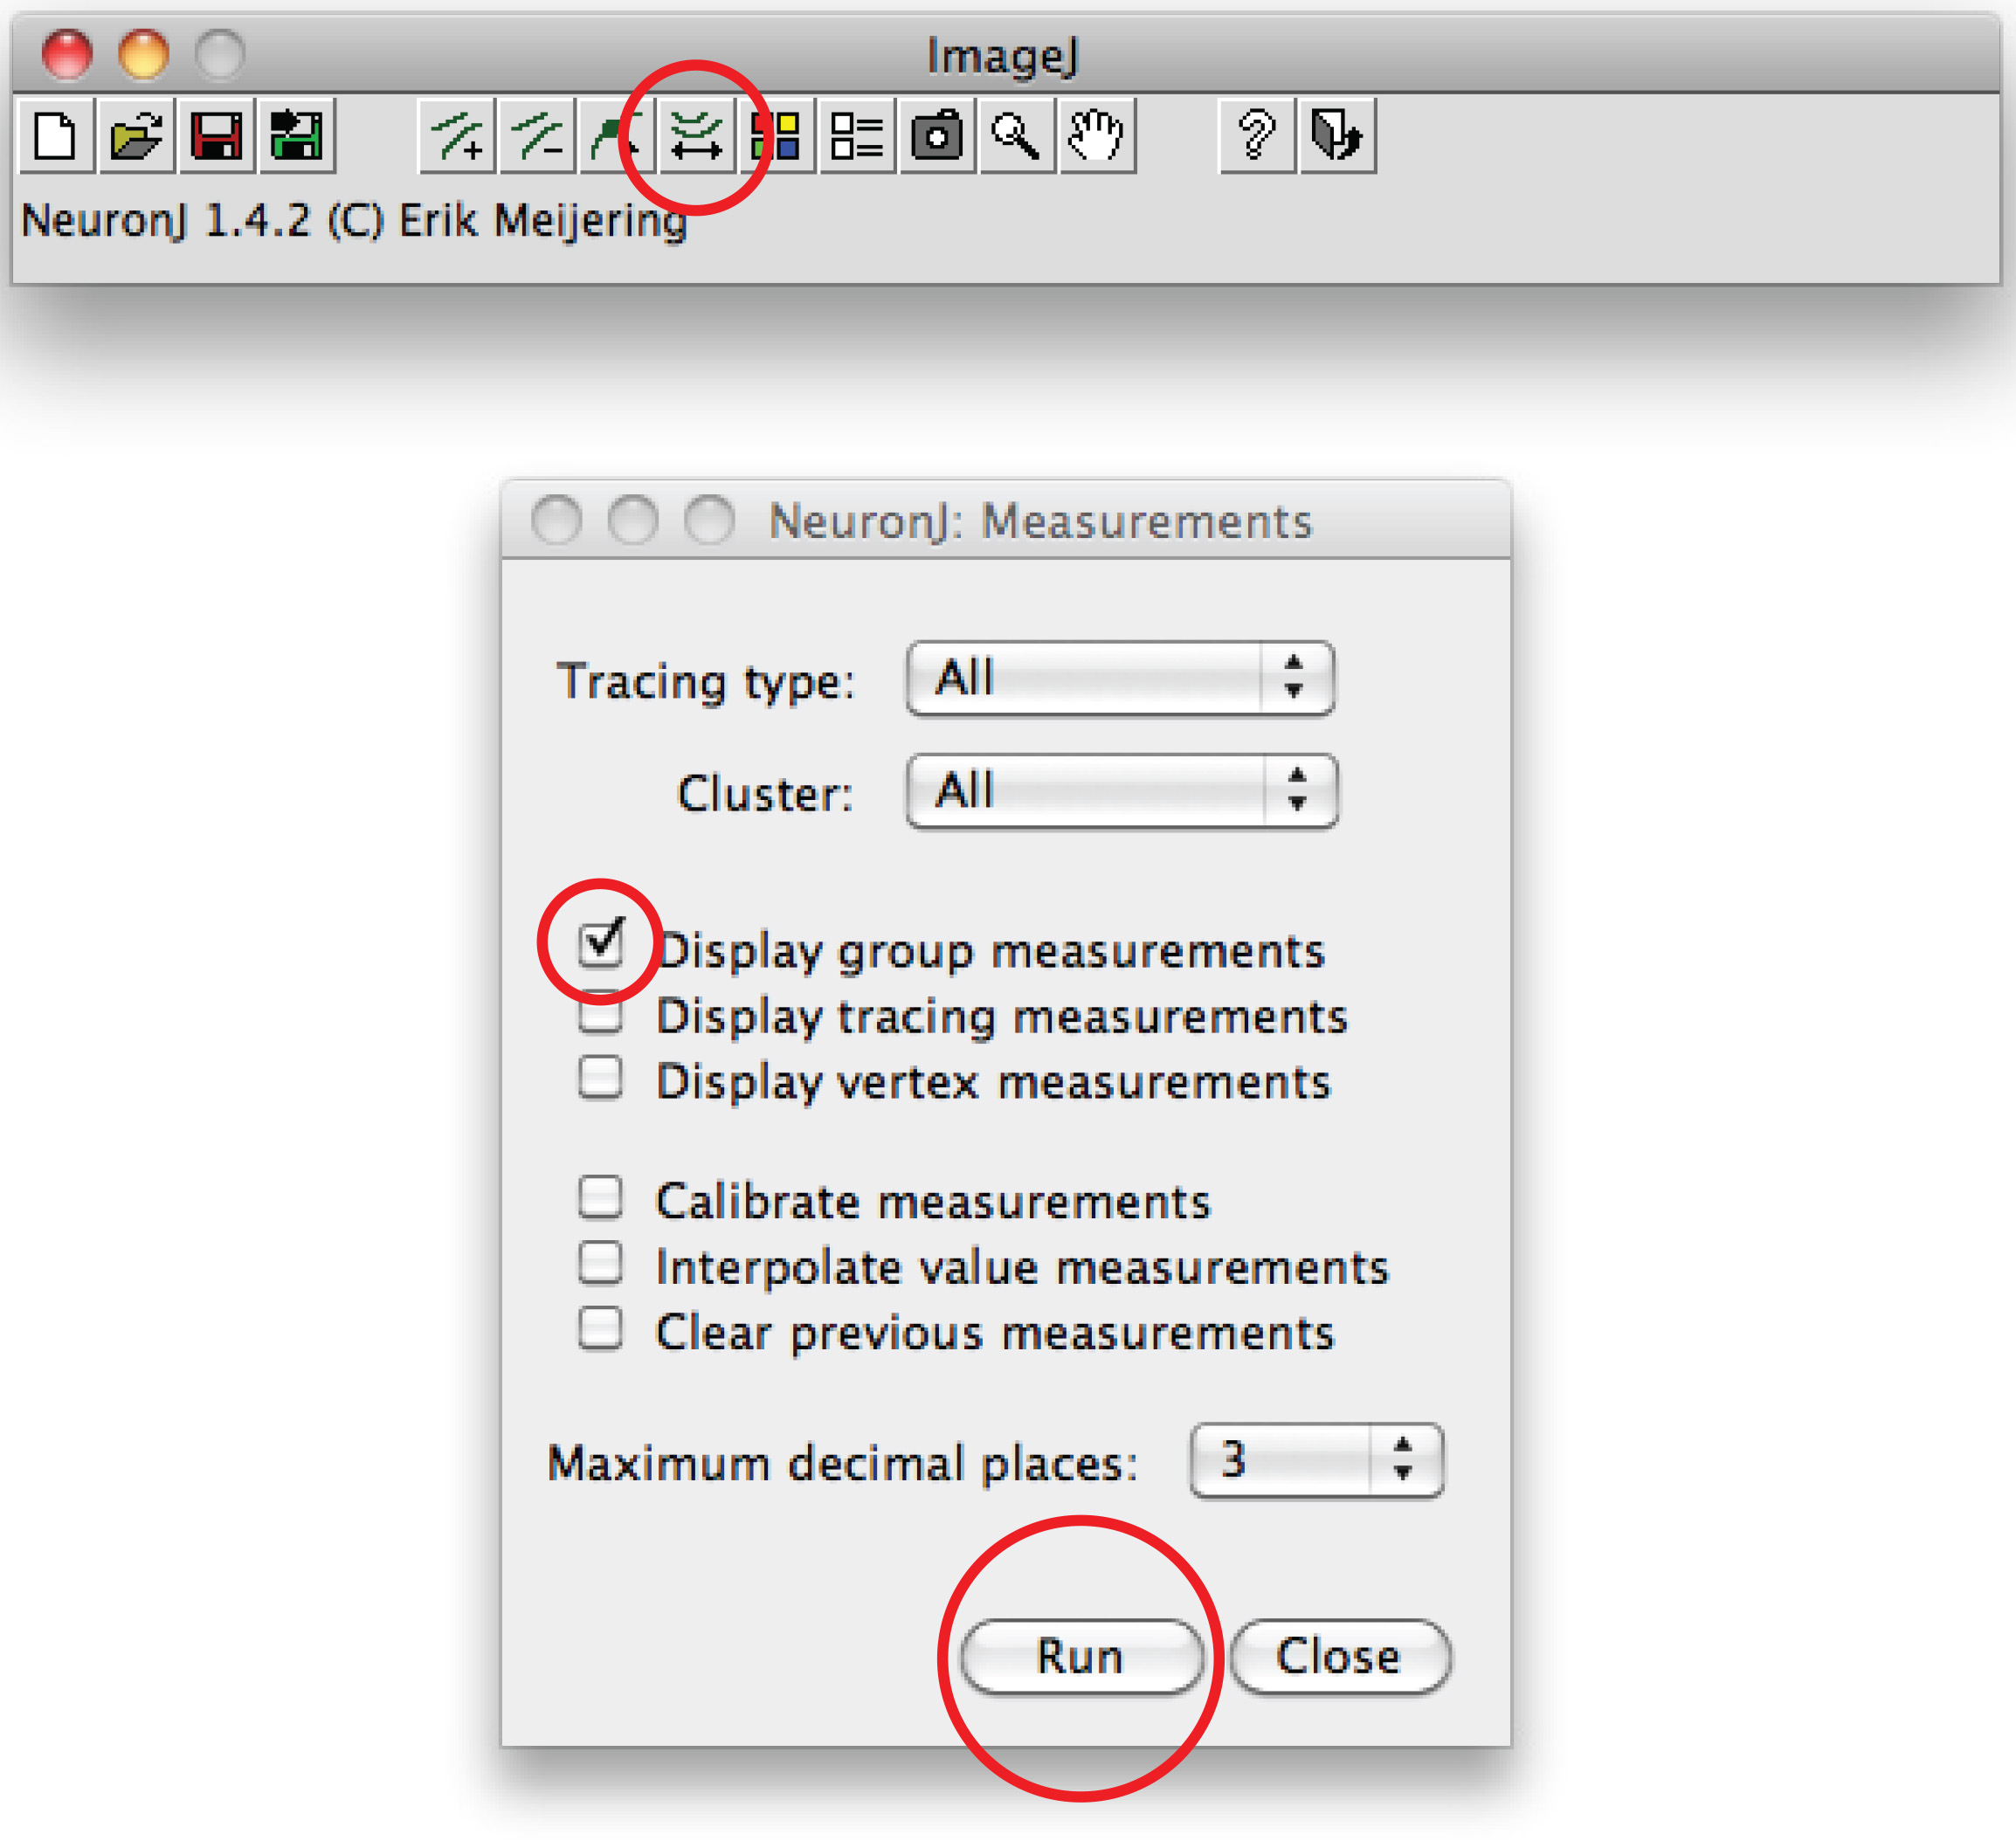The image size is (2016, 1841).
Task: Click the camera snapshot icon
Action: [x=937, y=136]
